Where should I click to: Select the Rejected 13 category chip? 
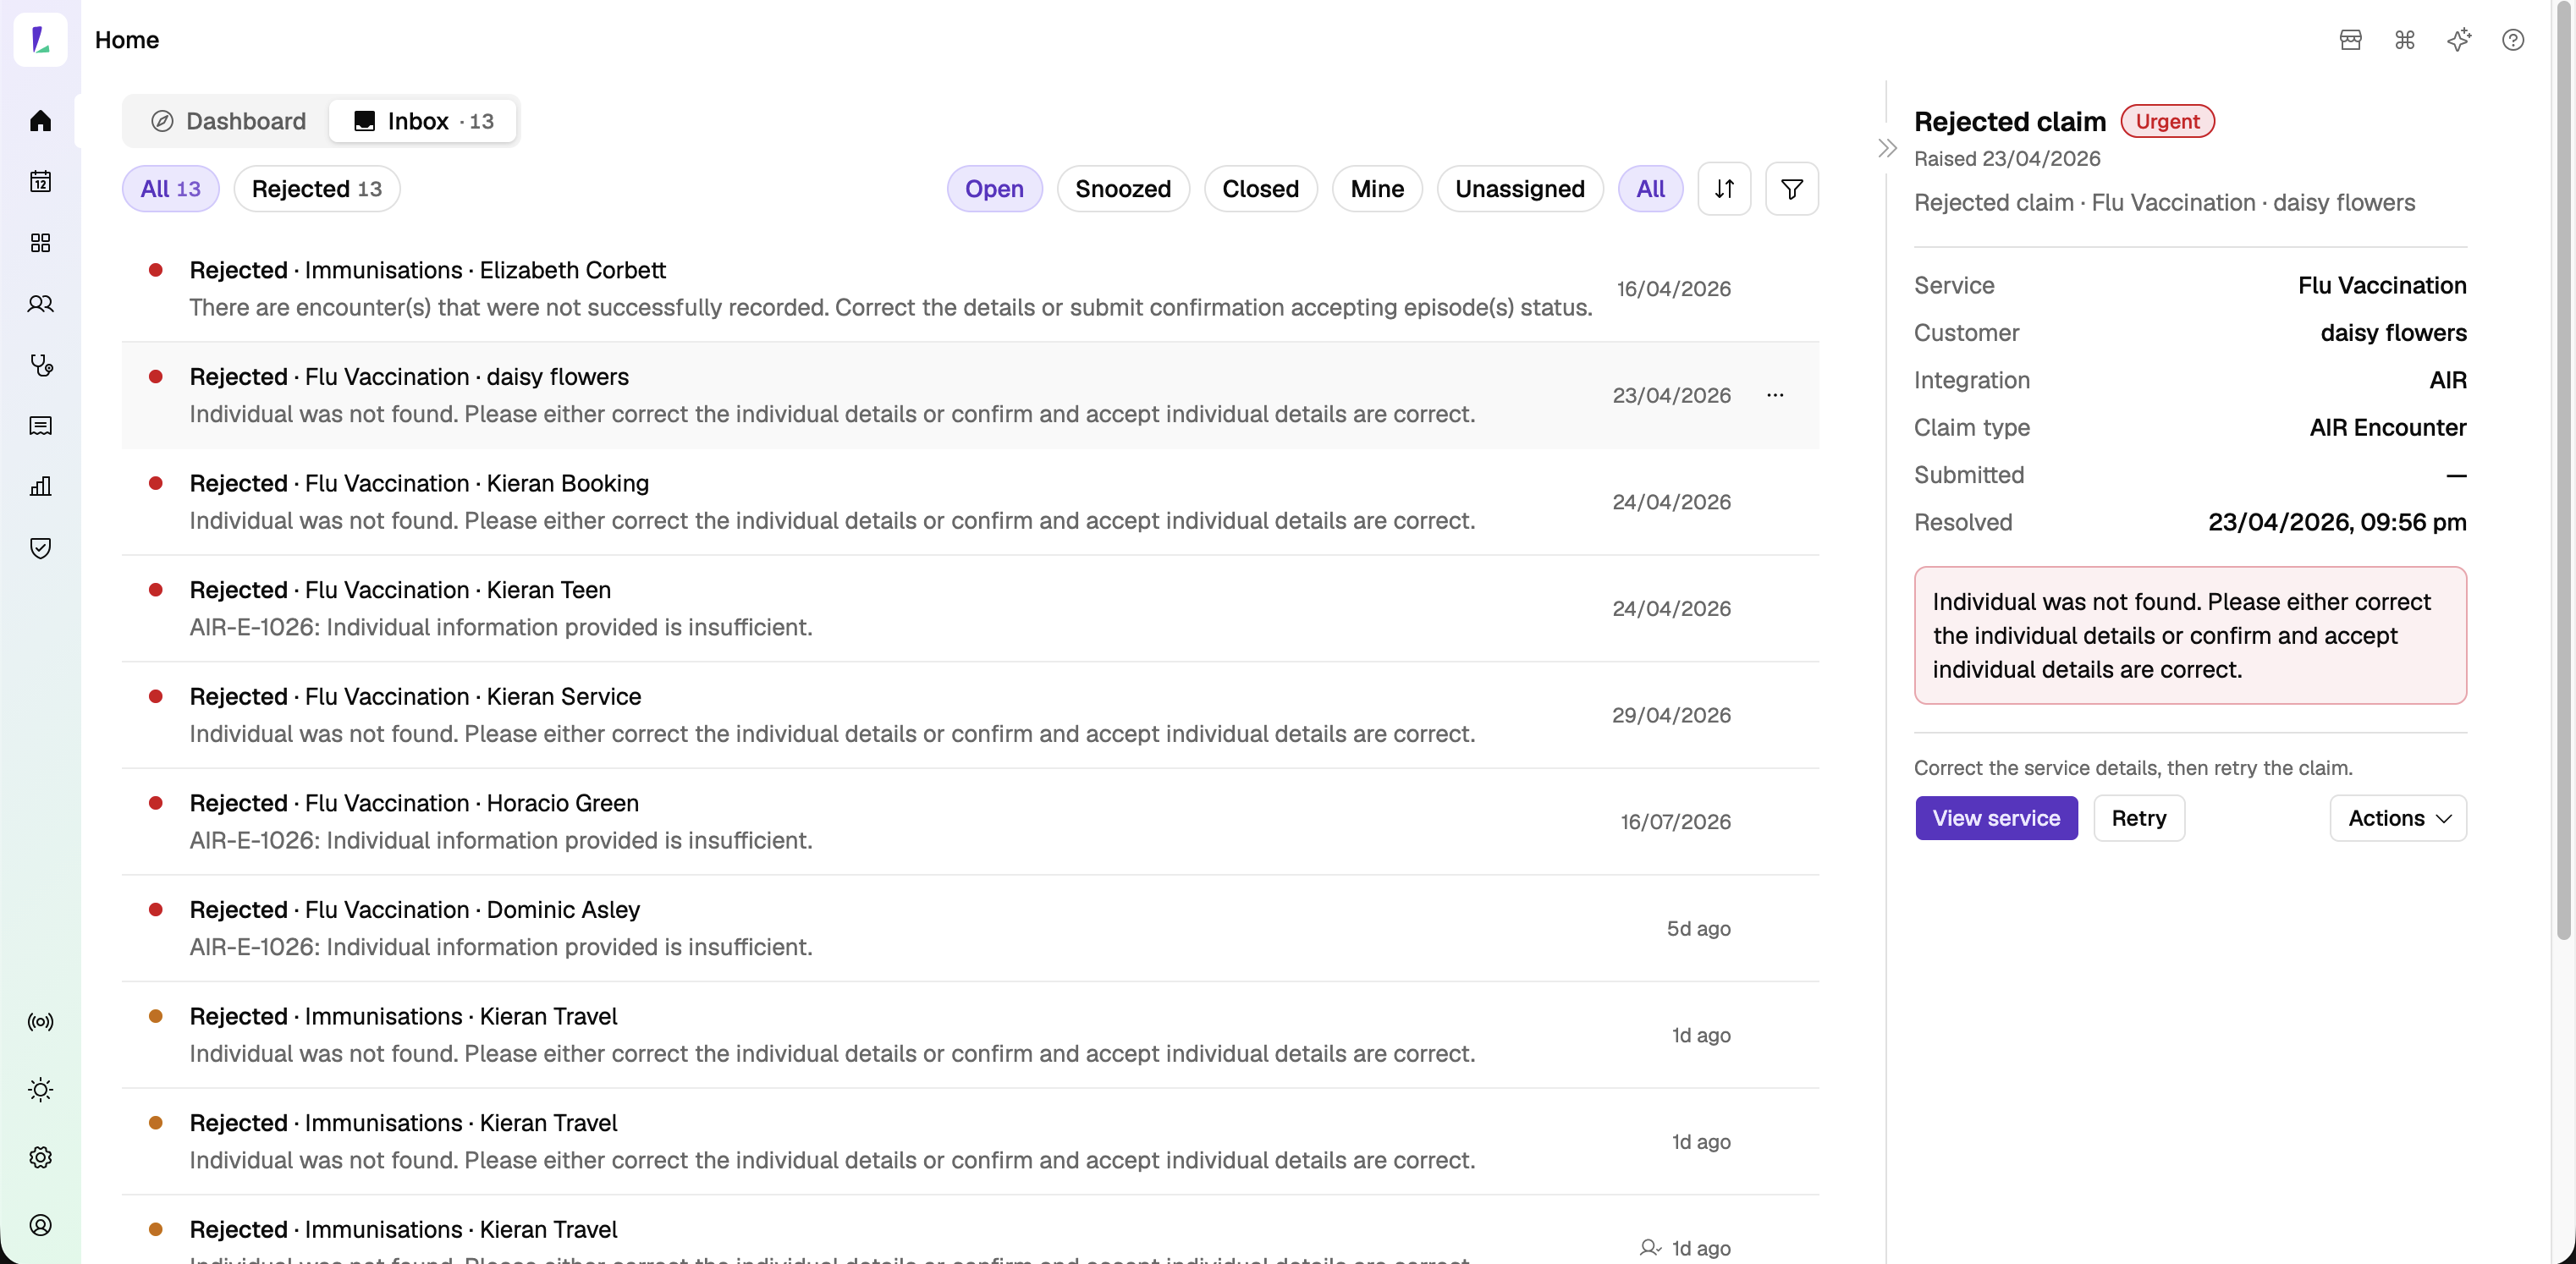(316, 189)
